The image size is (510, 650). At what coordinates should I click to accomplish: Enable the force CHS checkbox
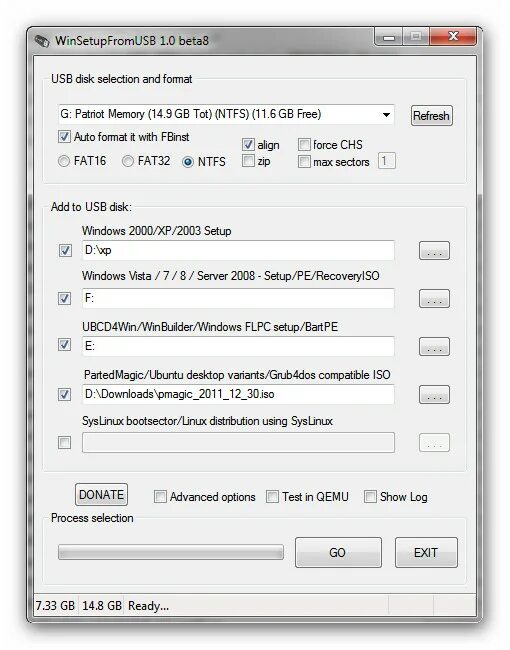point(304,144)
